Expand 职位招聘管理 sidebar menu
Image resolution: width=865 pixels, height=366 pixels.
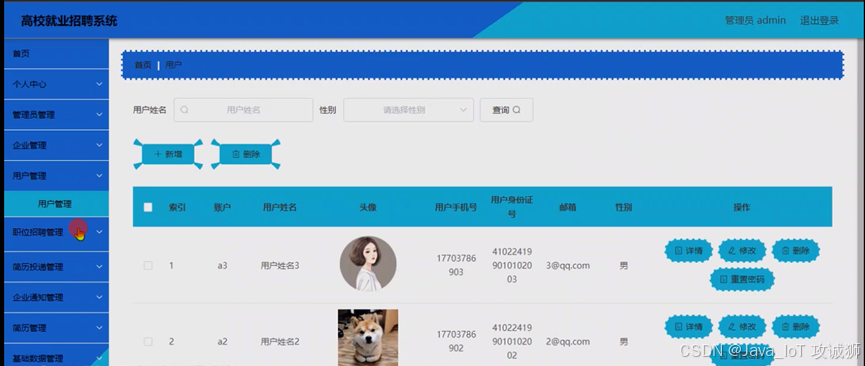tap(56, 232)
